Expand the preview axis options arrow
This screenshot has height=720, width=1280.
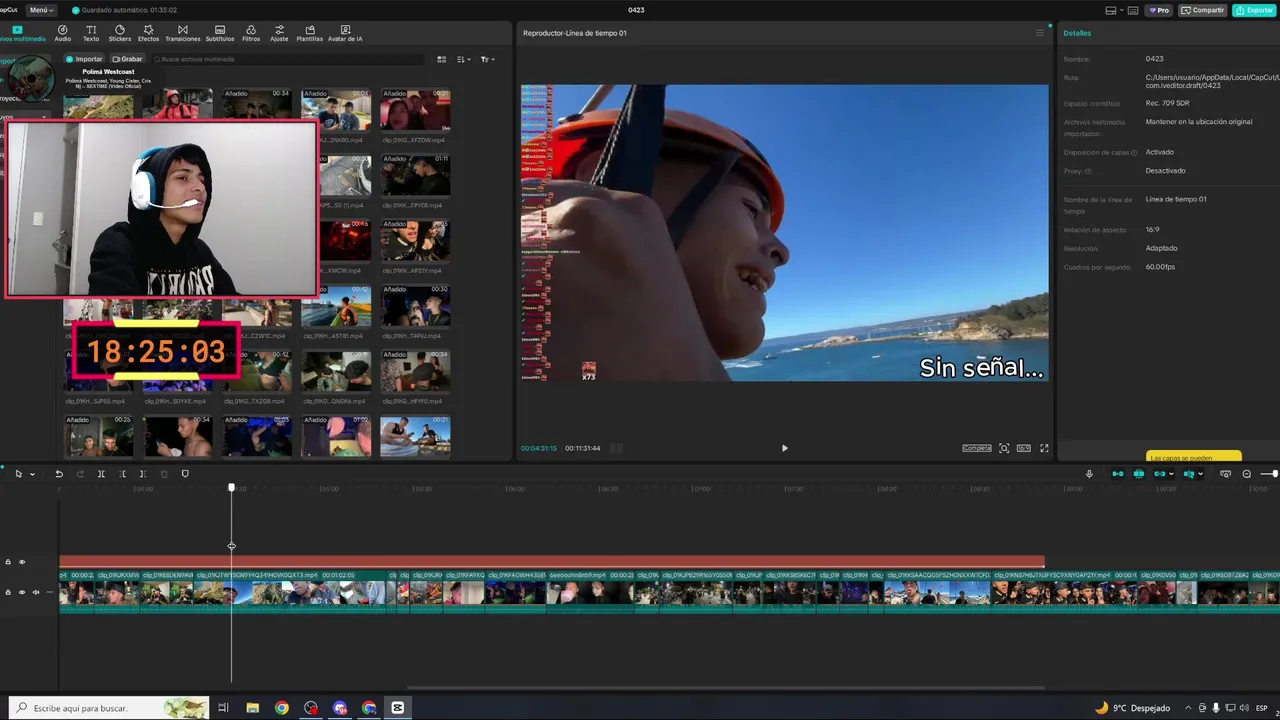pyautogui.click(x=1200, y=474)
